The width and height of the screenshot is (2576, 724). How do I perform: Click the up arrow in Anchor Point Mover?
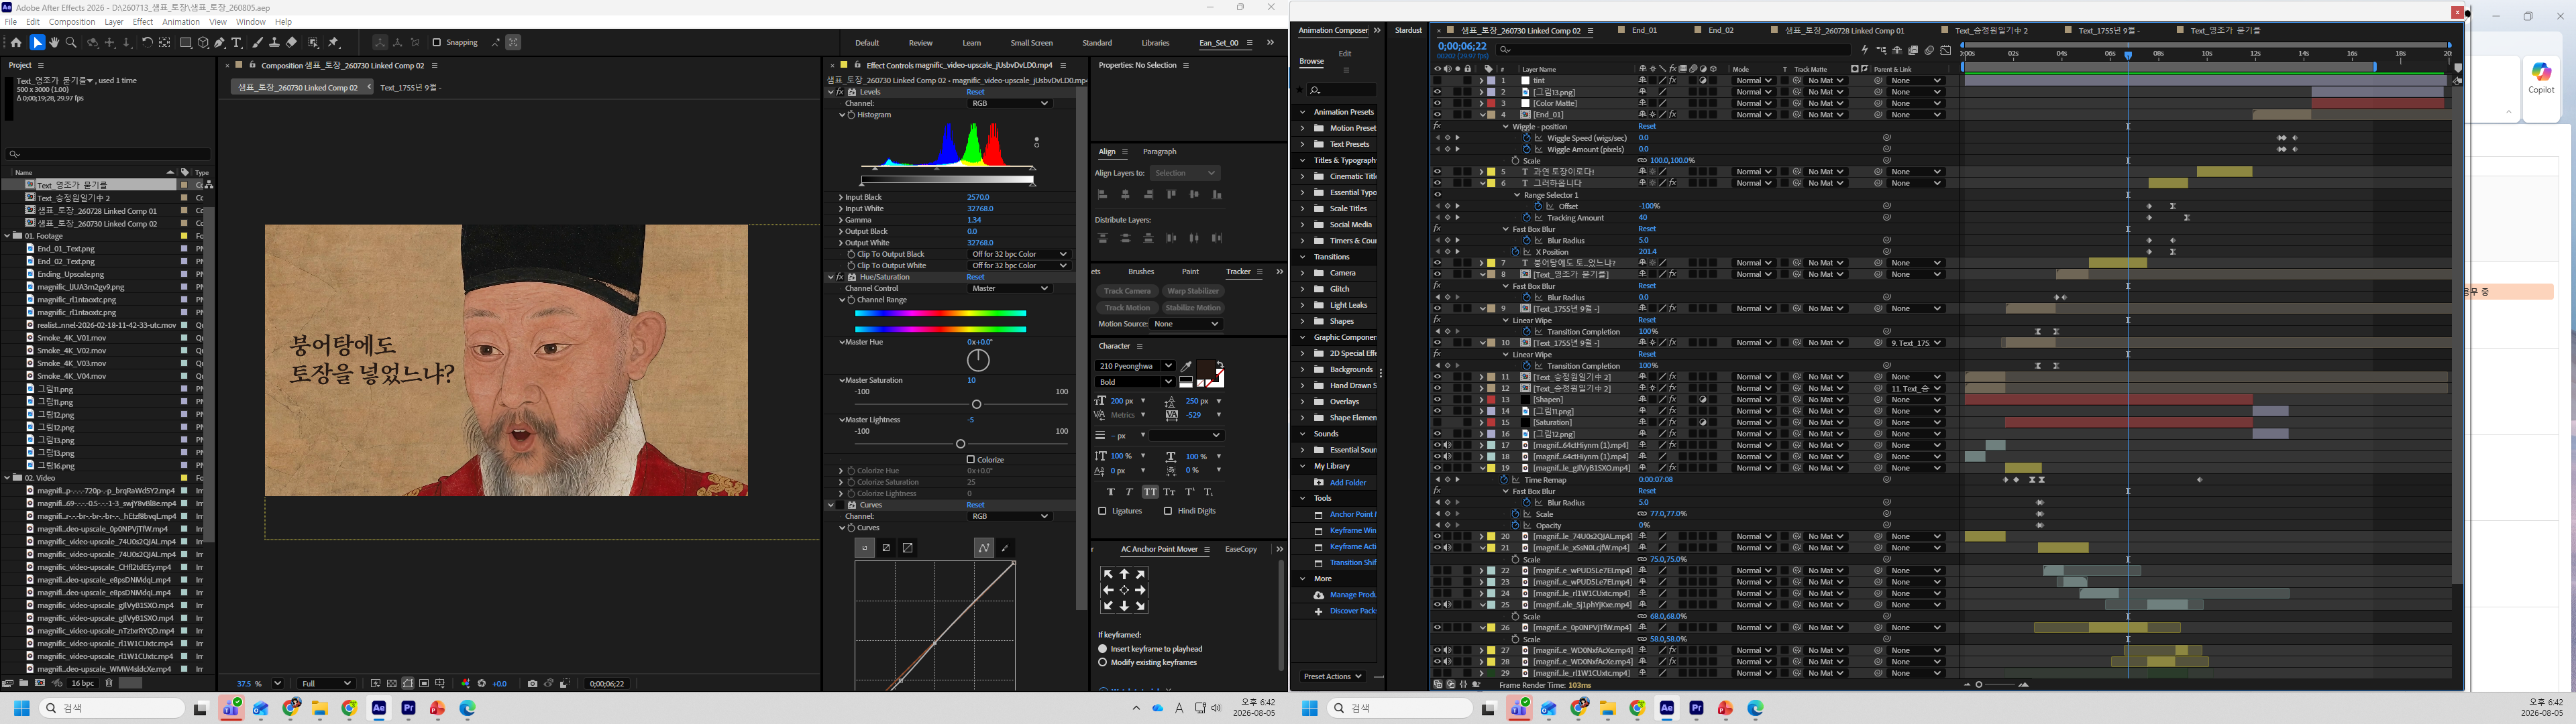(1124, 574)
